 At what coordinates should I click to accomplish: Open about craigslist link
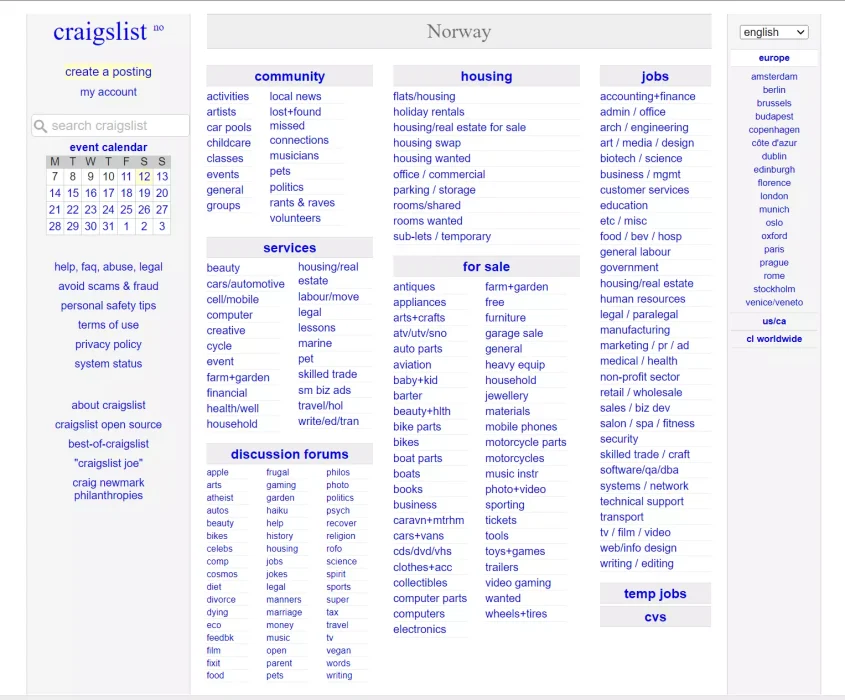(x=108, y=405)
